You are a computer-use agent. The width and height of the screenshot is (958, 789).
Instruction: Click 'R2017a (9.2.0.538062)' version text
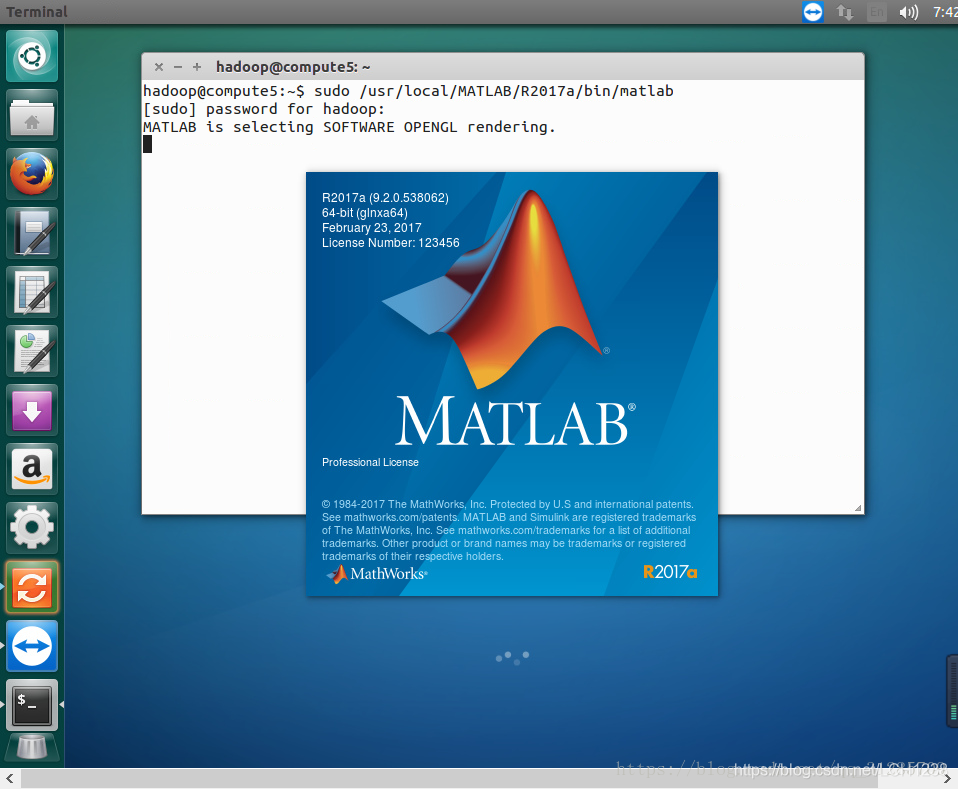point(385,197)
